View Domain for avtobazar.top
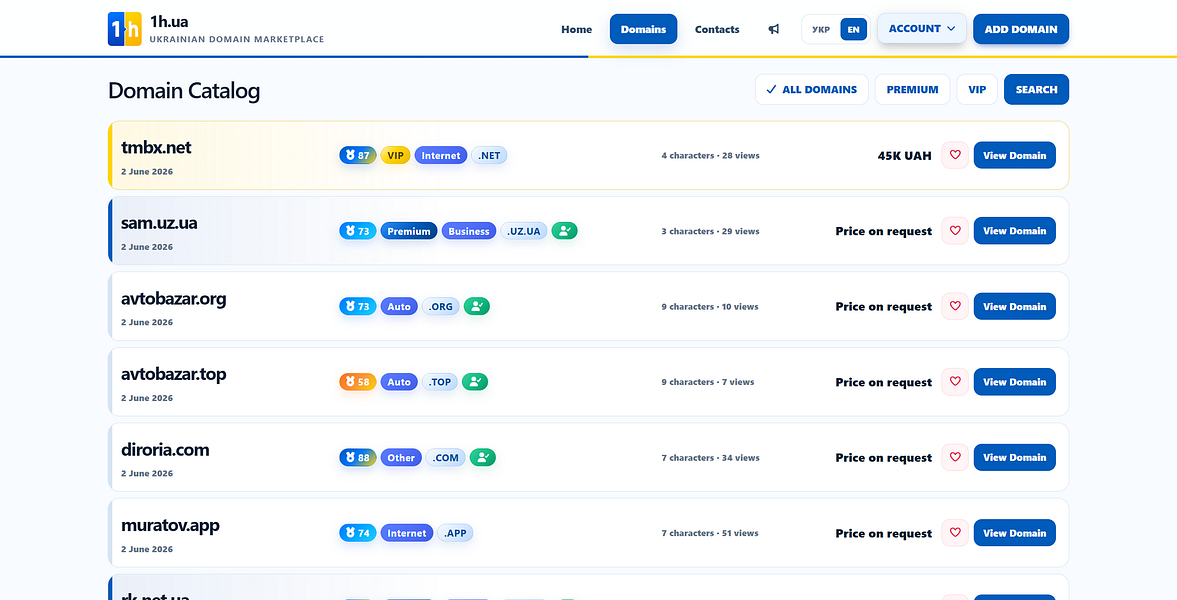Image resolution: width=1177 pixels, height=600 pixels. (x=1015, y=381)
